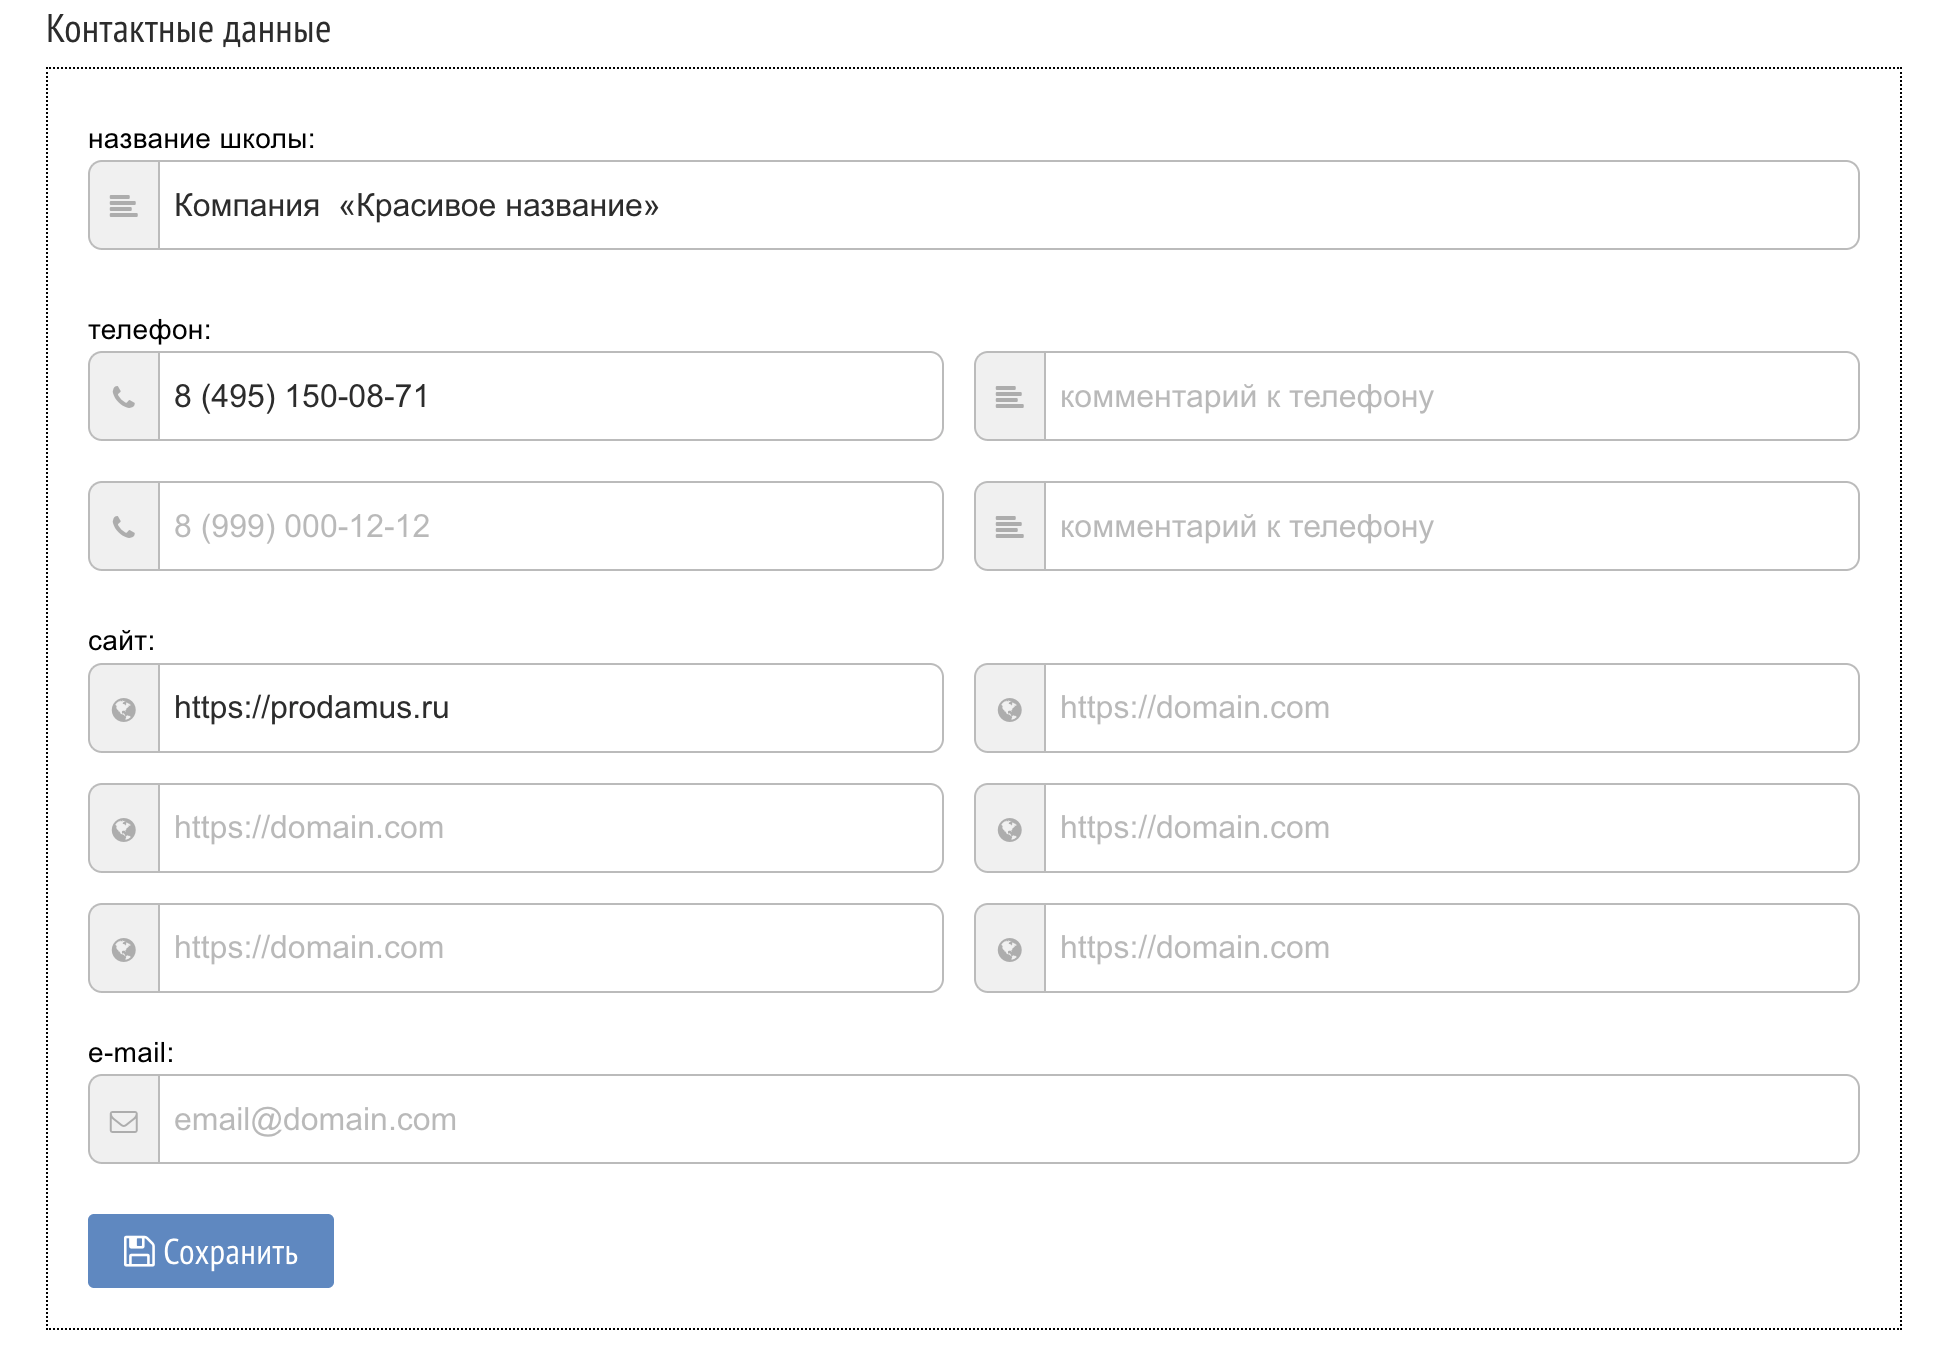Viewport: 1946px width, 1368px height.
Task: Click the envelope icon beside e-mail field
Action: [124, 1121]
